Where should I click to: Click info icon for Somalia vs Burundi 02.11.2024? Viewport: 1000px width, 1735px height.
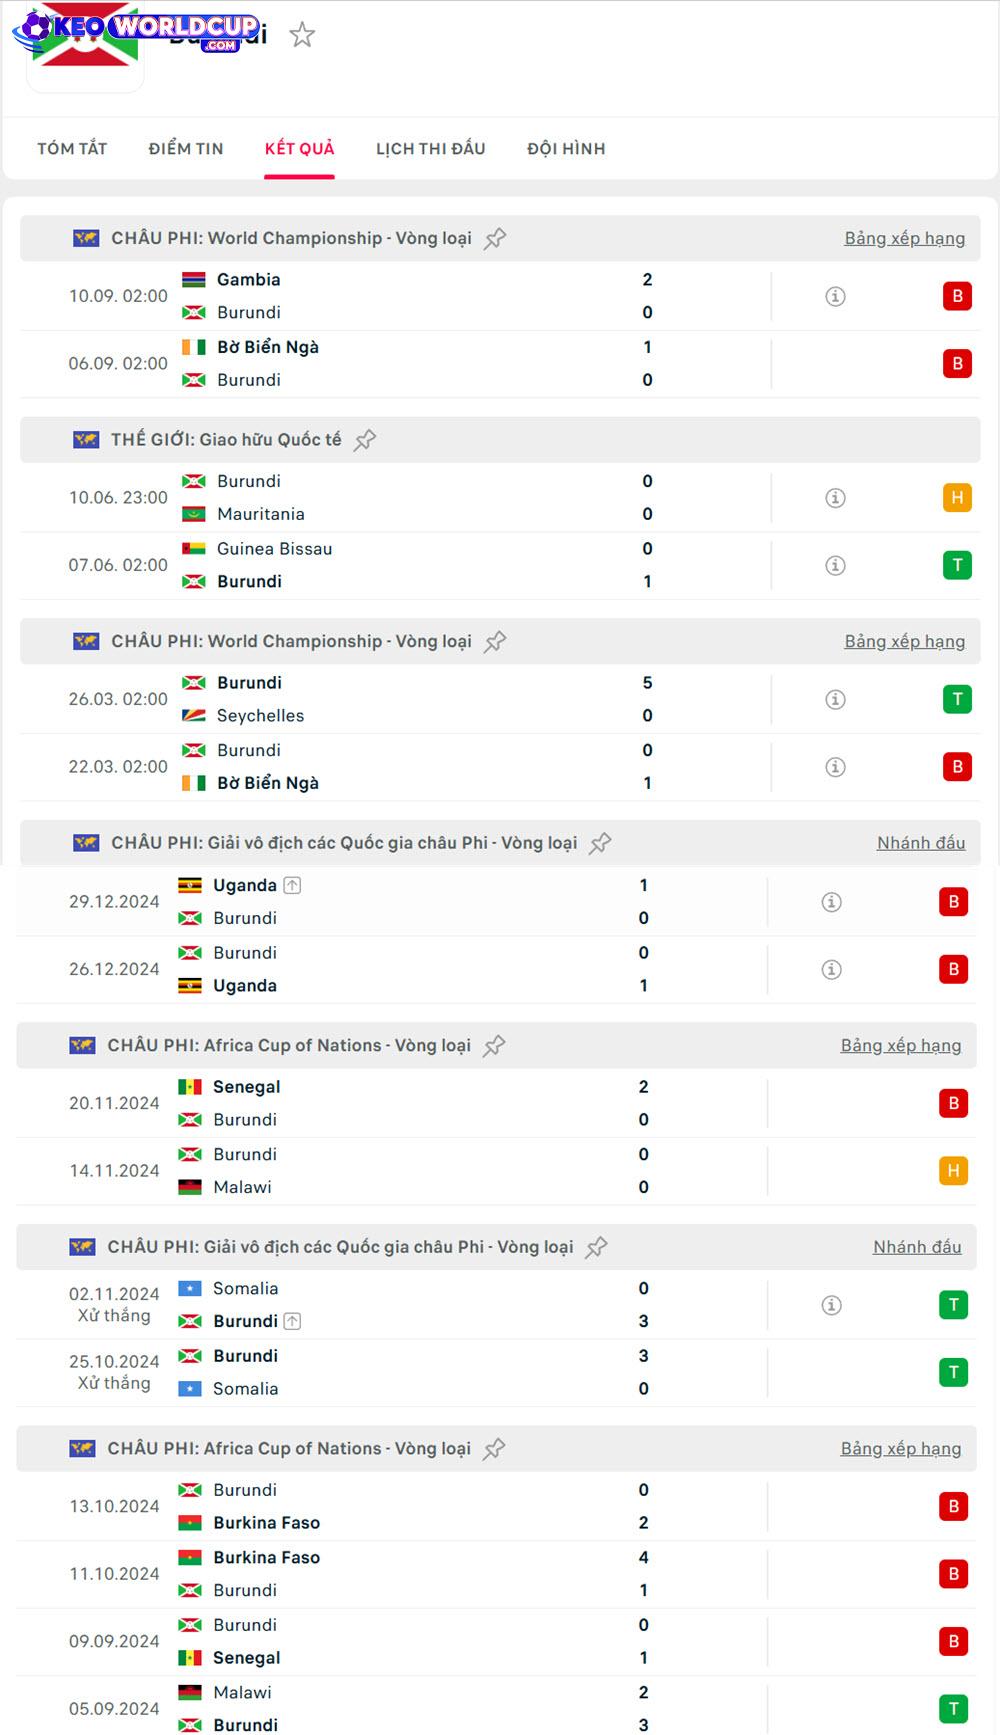pos(831,1305)
